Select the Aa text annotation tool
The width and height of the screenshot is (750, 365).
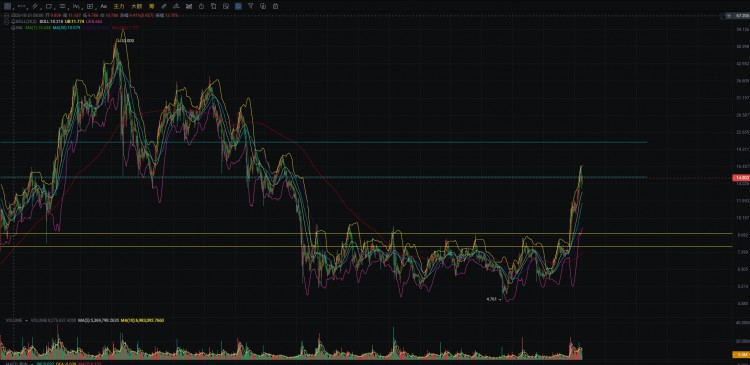point(104,6)
